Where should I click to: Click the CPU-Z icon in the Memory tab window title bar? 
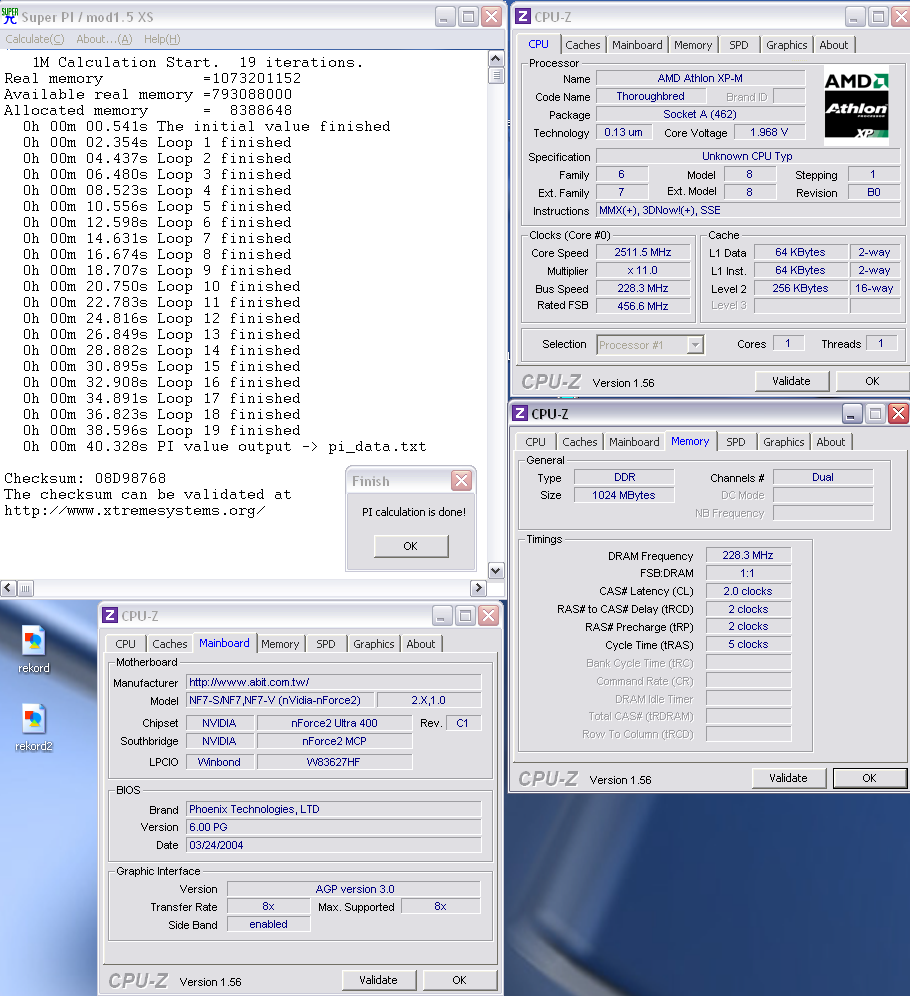click(x=520, y=414)
